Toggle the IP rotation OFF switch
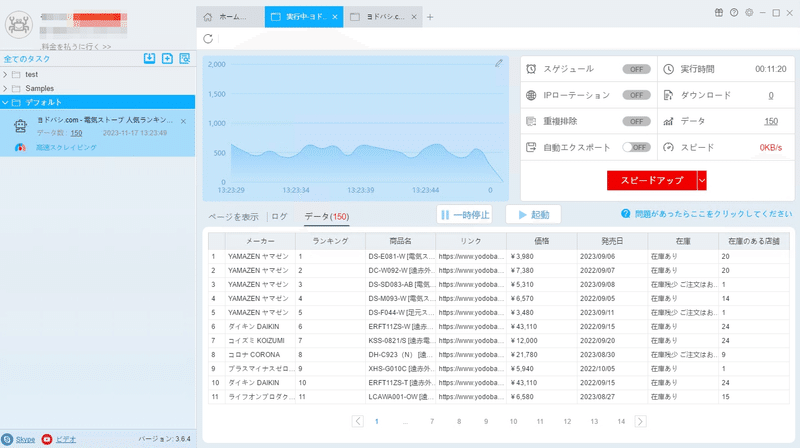Screen dimensions: 800x448 (636, 95)
